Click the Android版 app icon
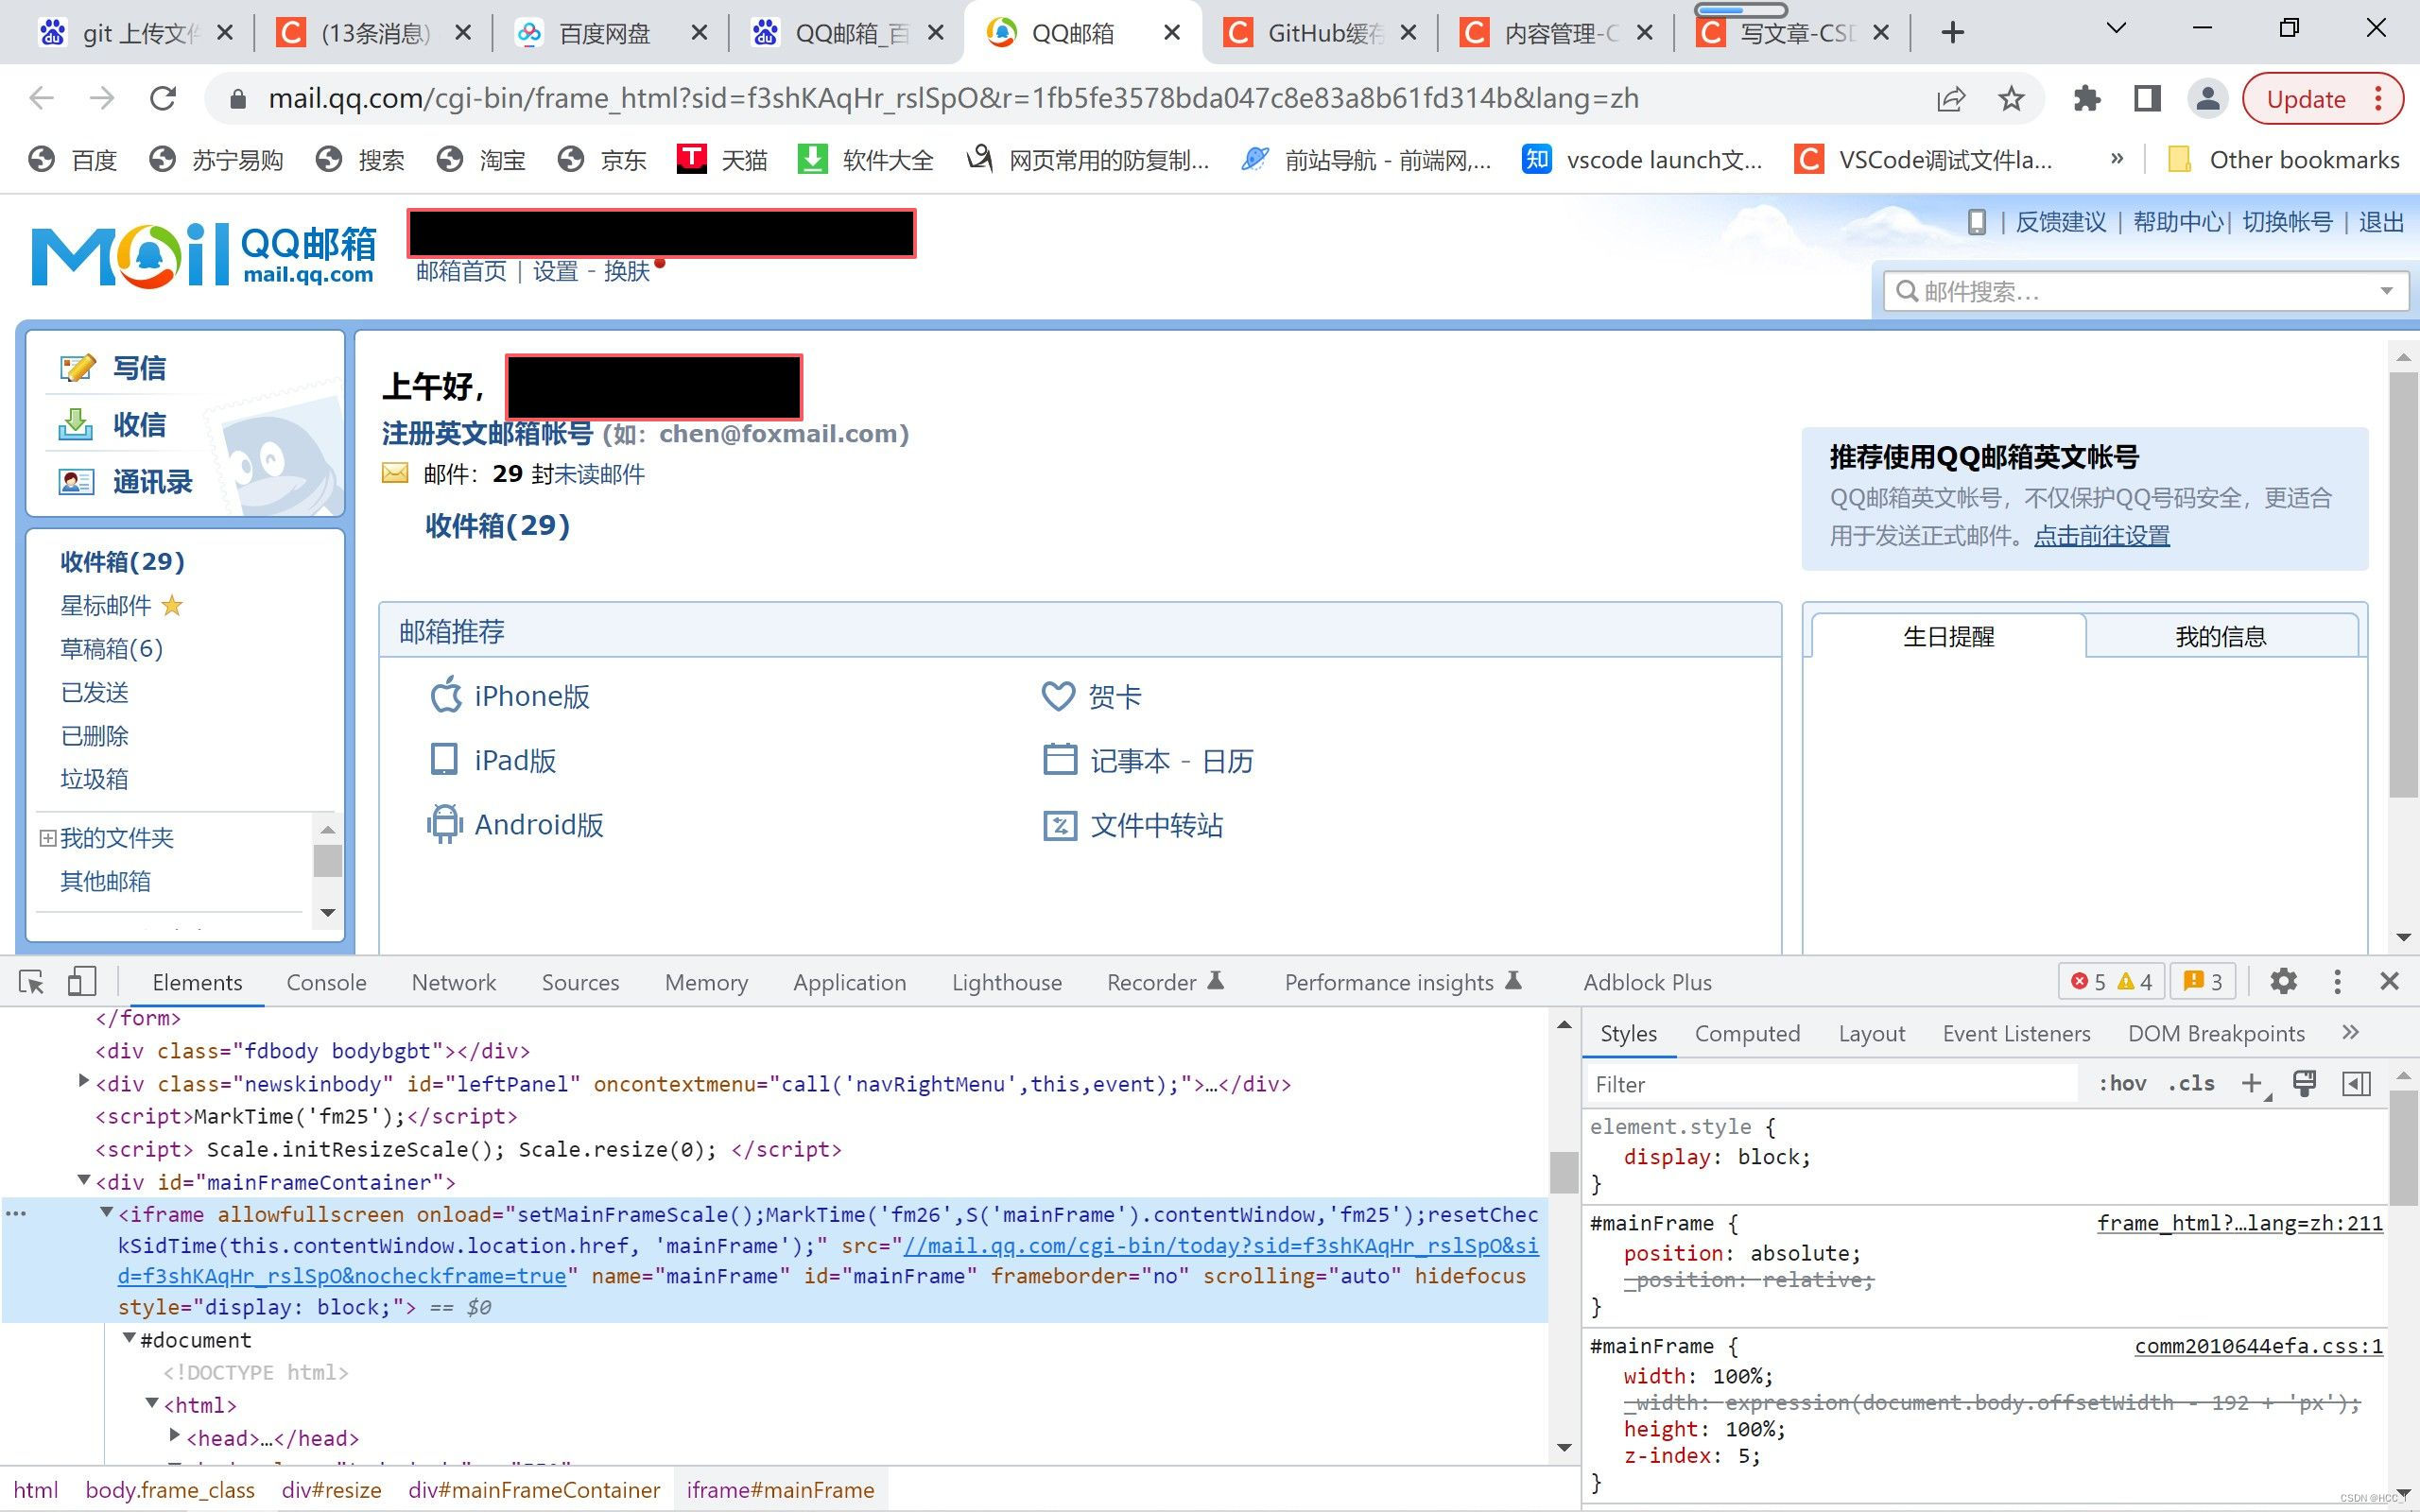The image size is (2420, 1512). coord(442,822)
